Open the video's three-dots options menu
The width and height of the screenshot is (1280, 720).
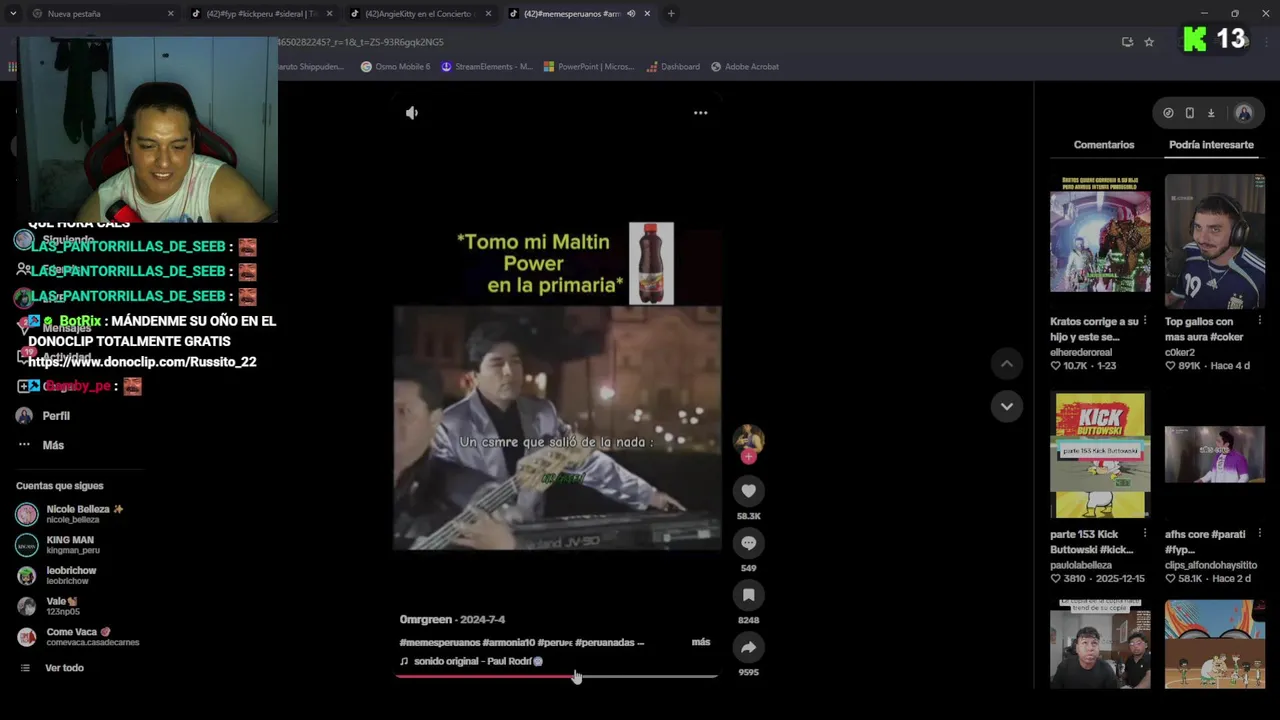[701, 113]
